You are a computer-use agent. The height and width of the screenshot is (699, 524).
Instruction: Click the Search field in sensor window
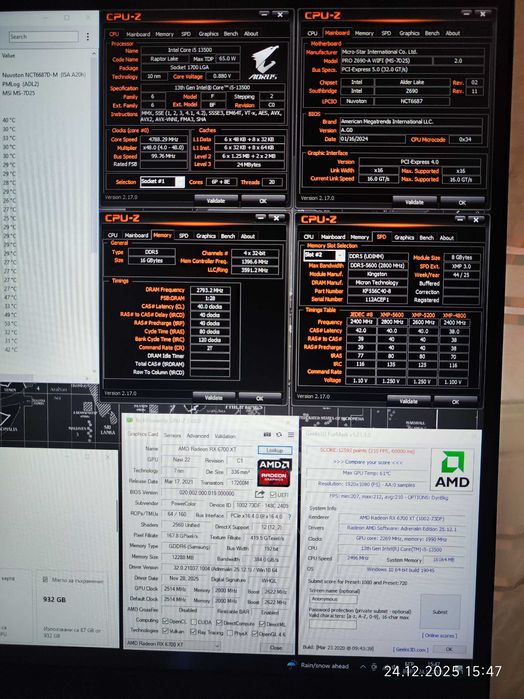click(44, 37)
